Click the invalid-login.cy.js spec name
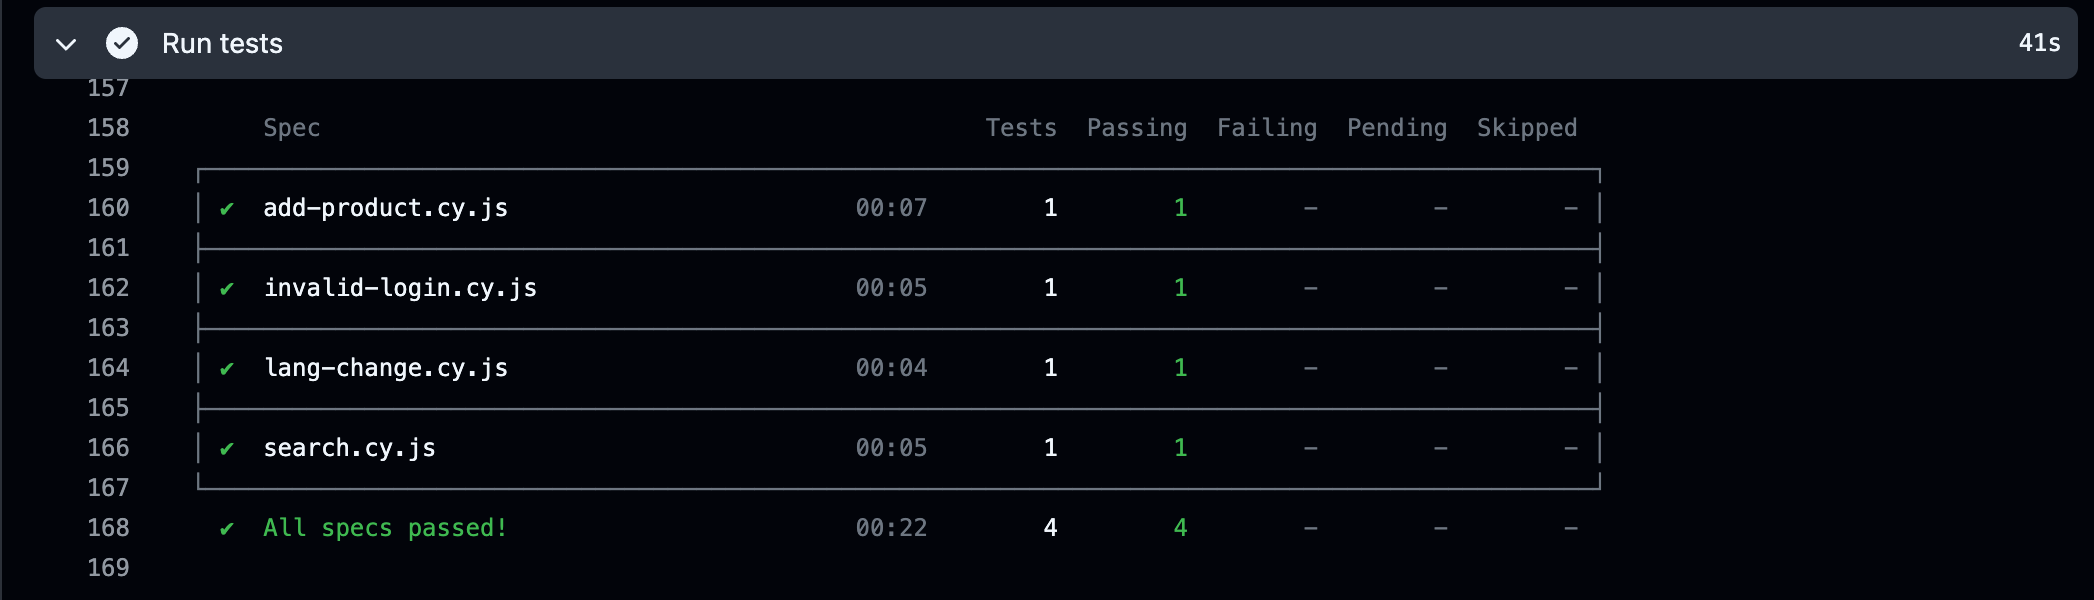 click(x=400, y=288)
